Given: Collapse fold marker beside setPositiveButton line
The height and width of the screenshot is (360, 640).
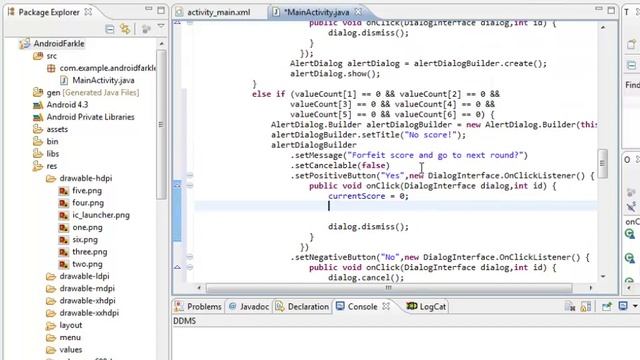Looking at the screenshot, I should [190, 176].
